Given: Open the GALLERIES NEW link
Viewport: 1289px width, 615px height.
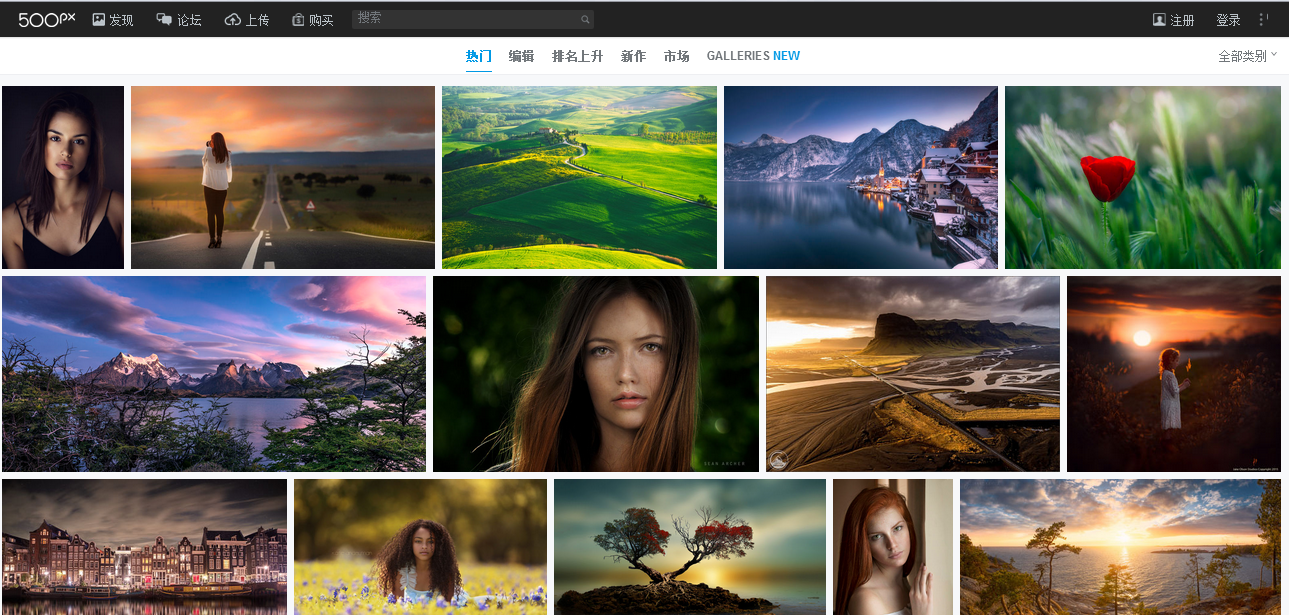Looking at the screenshot, I should (752, 56).
